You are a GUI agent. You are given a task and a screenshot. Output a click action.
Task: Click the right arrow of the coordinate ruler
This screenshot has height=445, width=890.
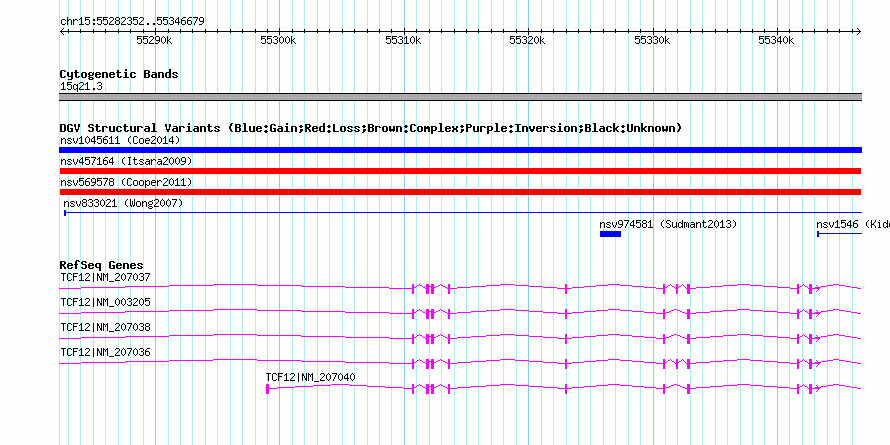point(858,32)
